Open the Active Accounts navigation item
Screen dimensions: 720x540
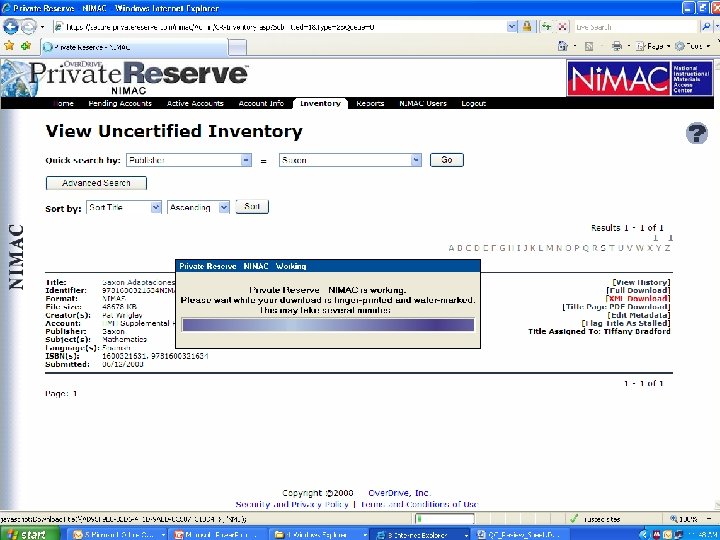pyautogui.click(x=195, y=103)
